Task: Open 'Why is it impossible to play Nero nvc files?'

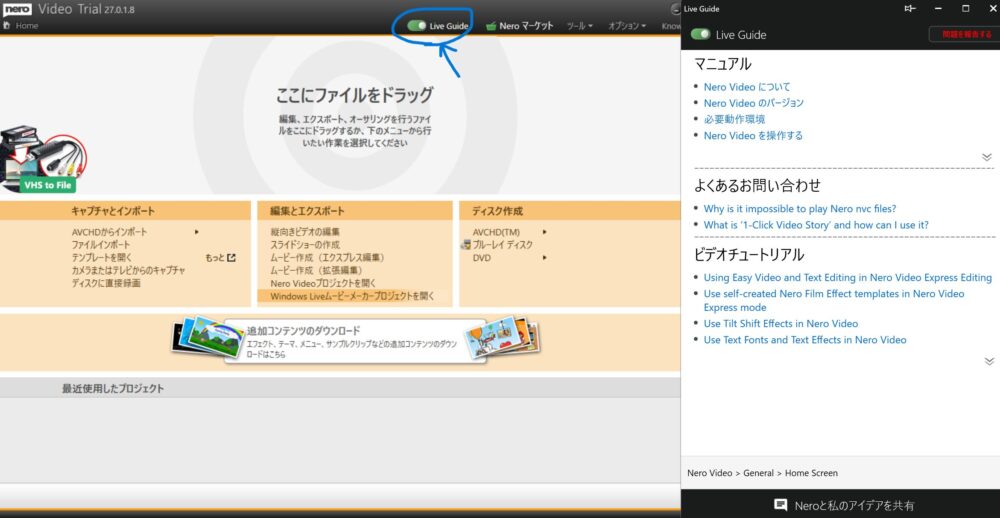Action: tap(800, 209)
